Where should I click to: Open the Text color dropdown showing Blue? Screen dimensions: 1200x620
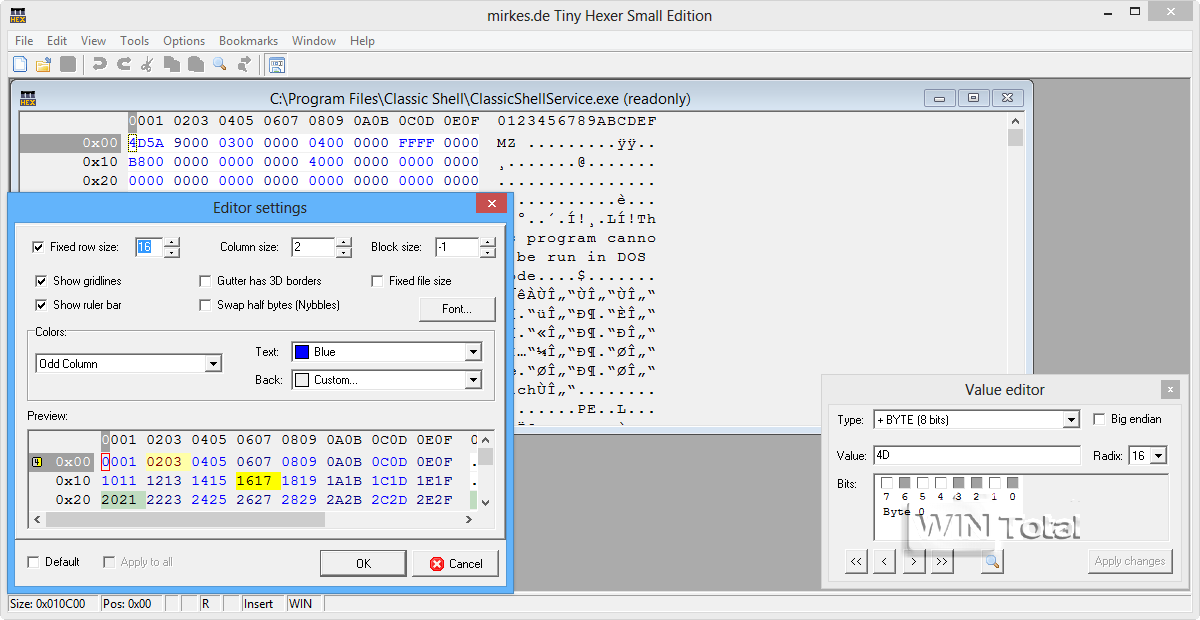(x=473, y=352)
